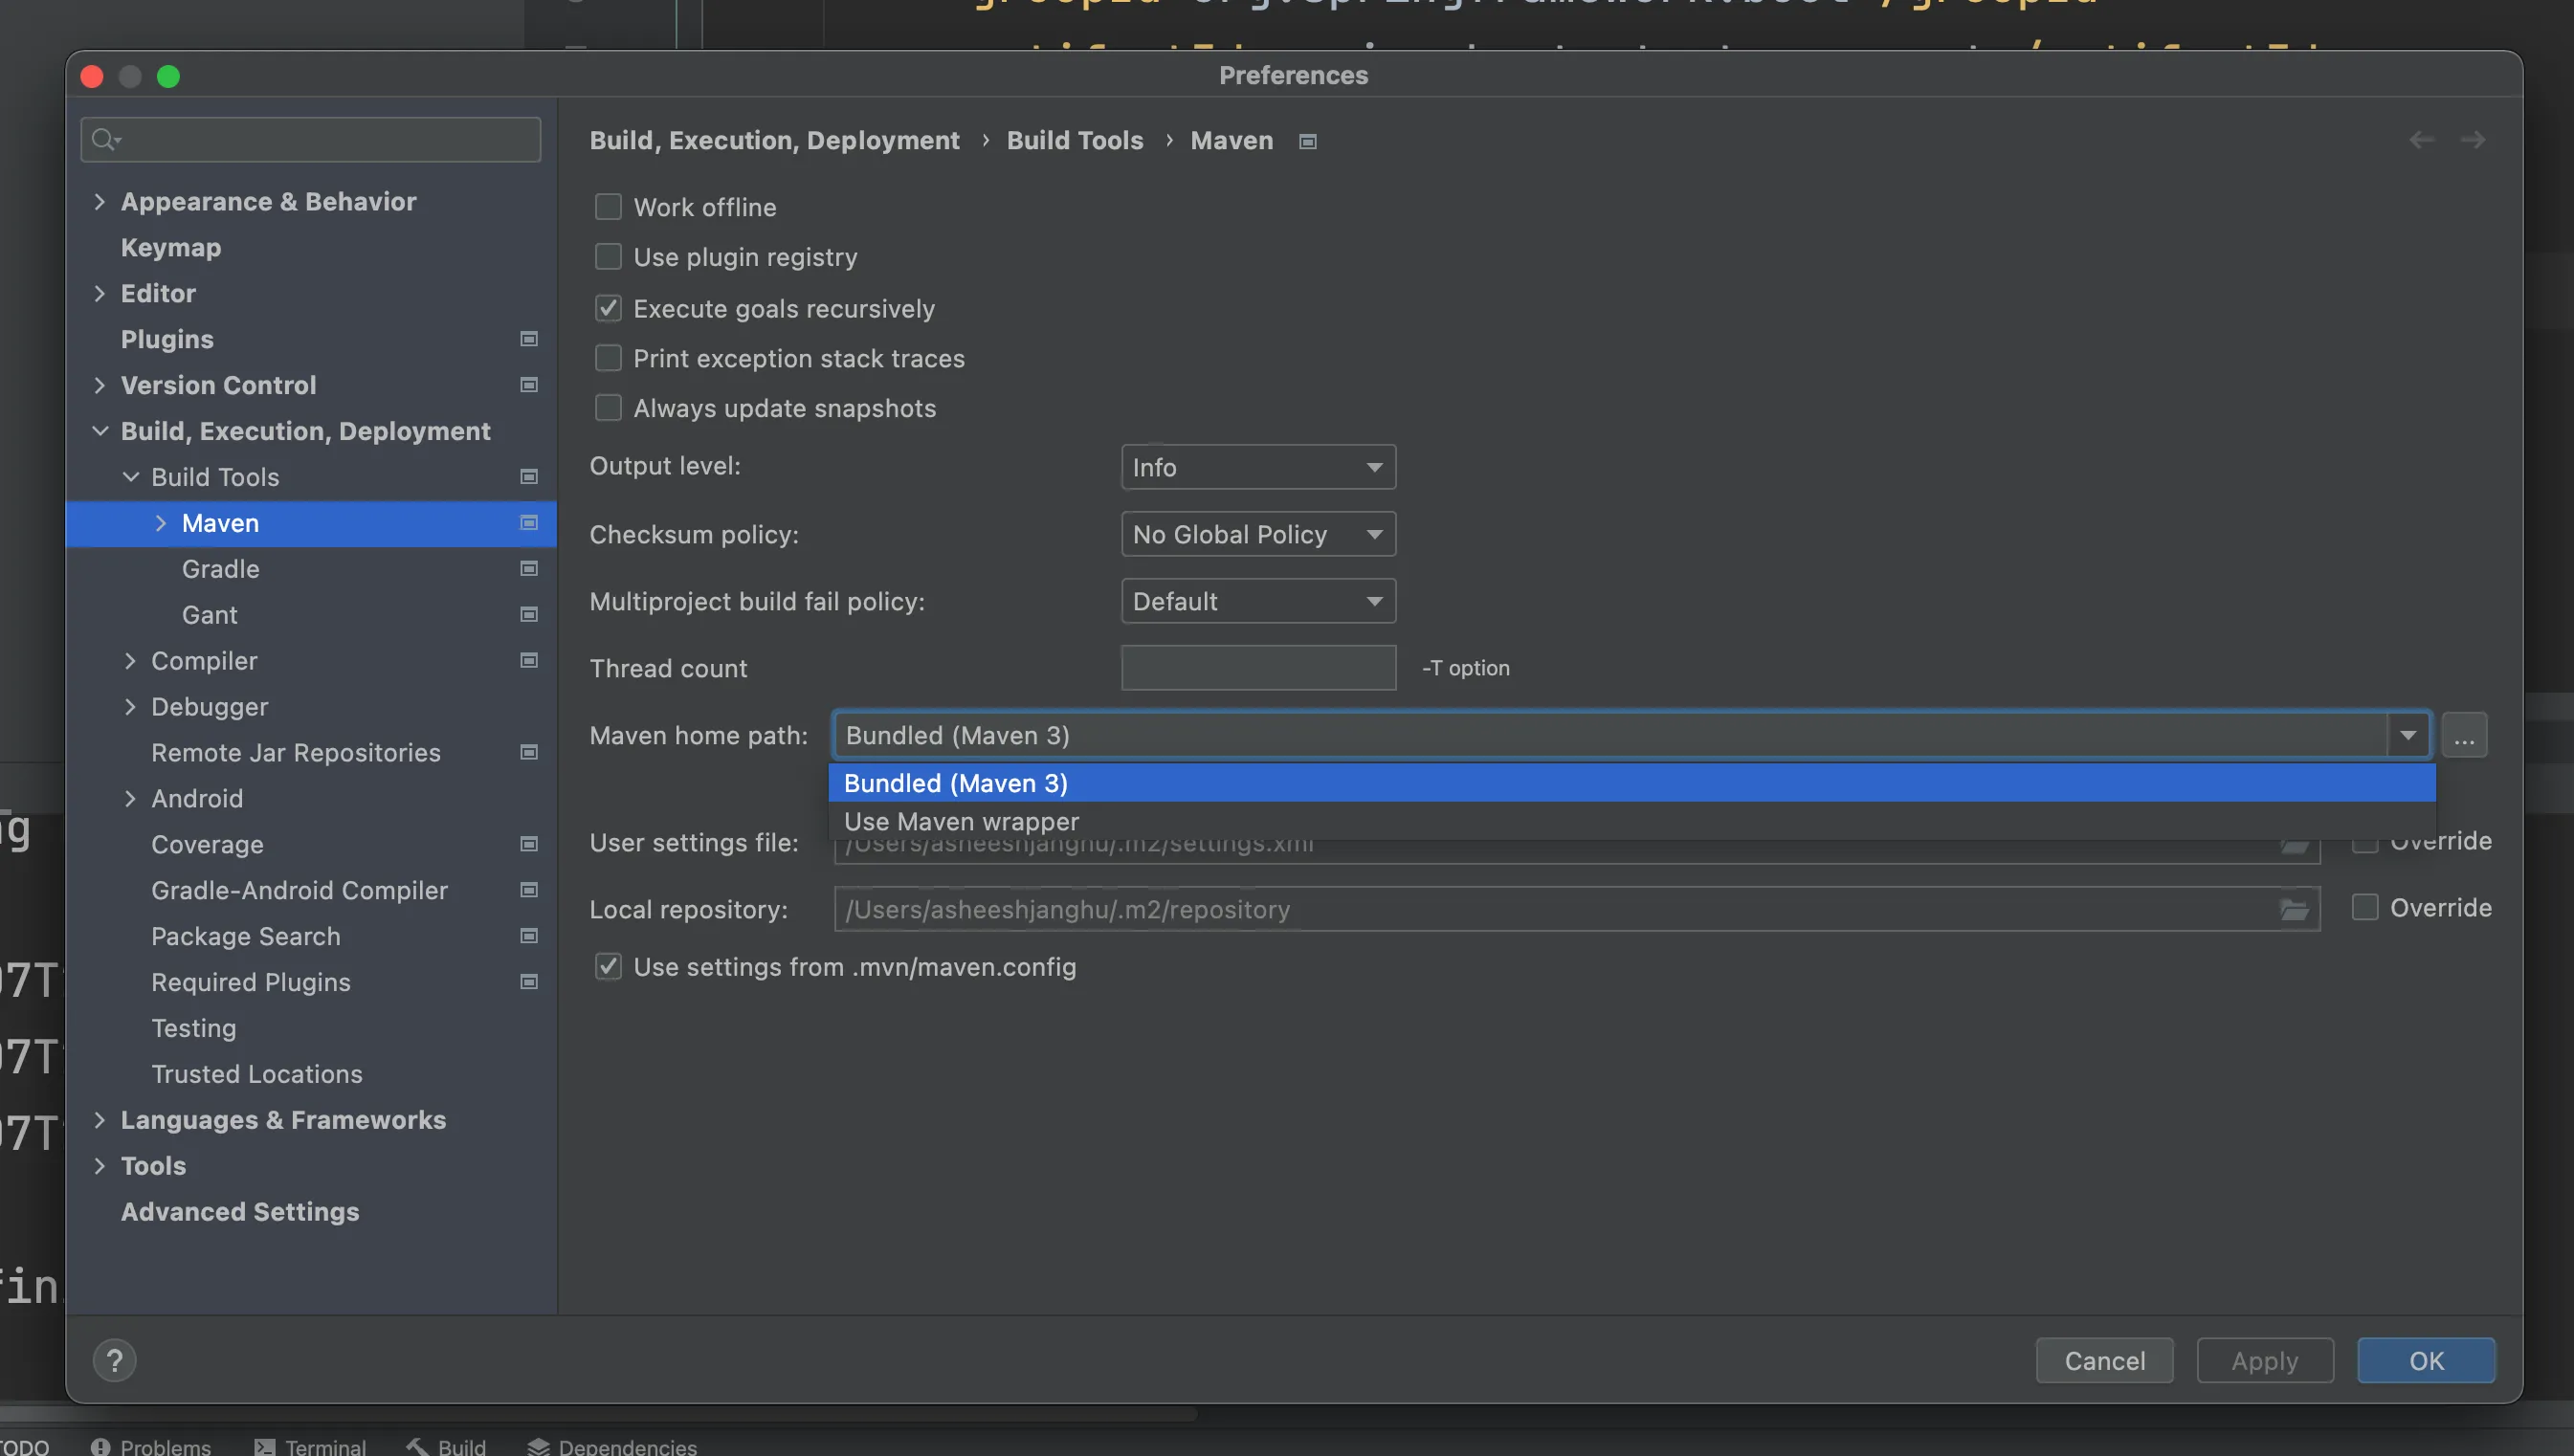The width and height of the screenshot is (2574, 1456).
Task: Click the project-level icon next to Compiler
Action: (529, 661)
